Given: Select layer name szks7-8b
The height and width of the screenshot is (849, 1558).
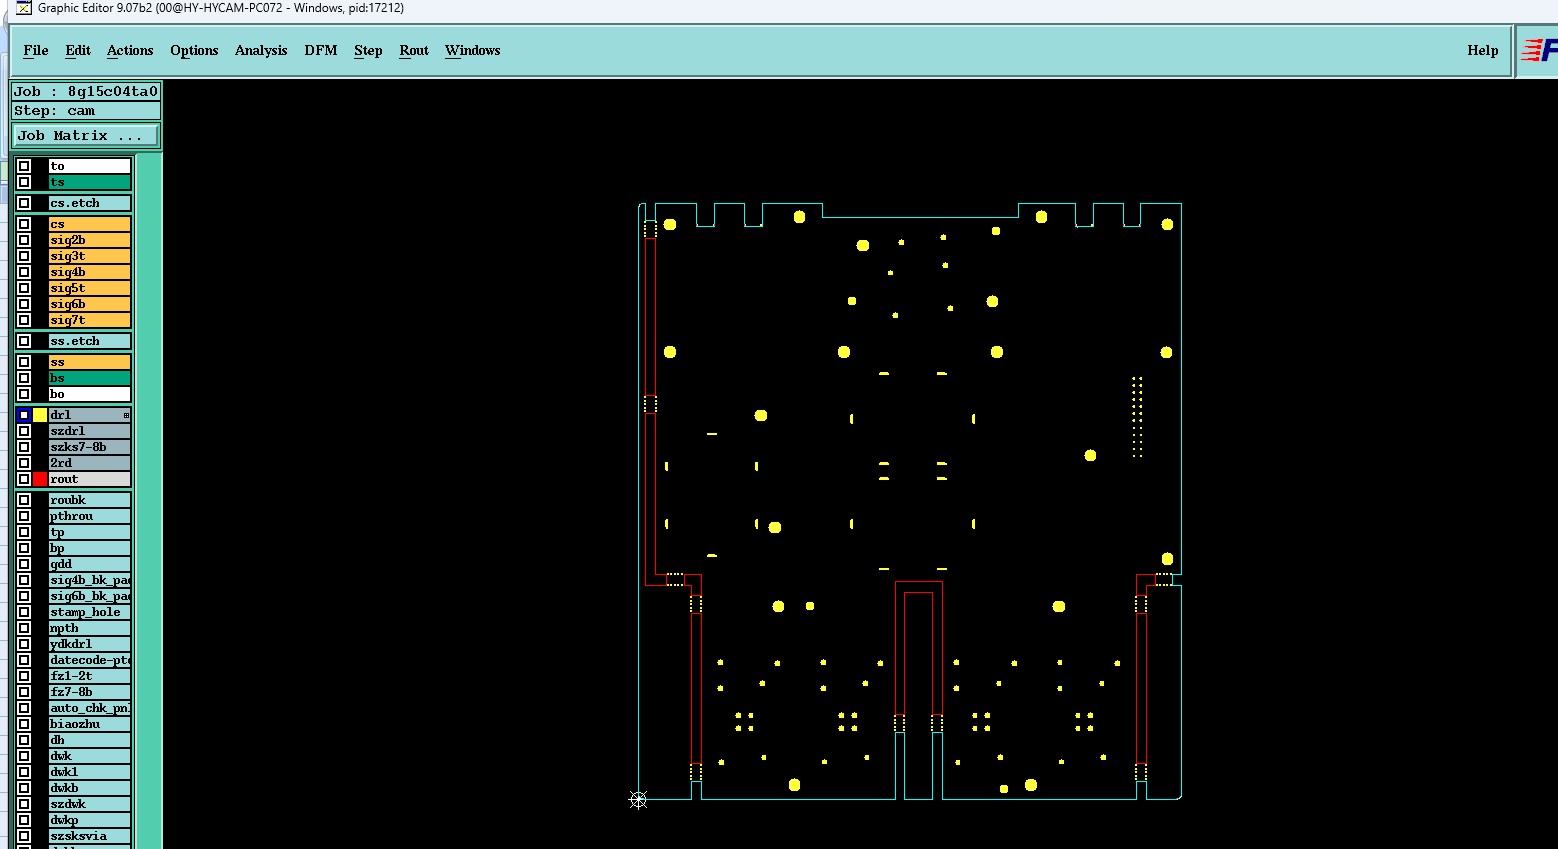Looking at the screenshot, I should pos(90,447).
